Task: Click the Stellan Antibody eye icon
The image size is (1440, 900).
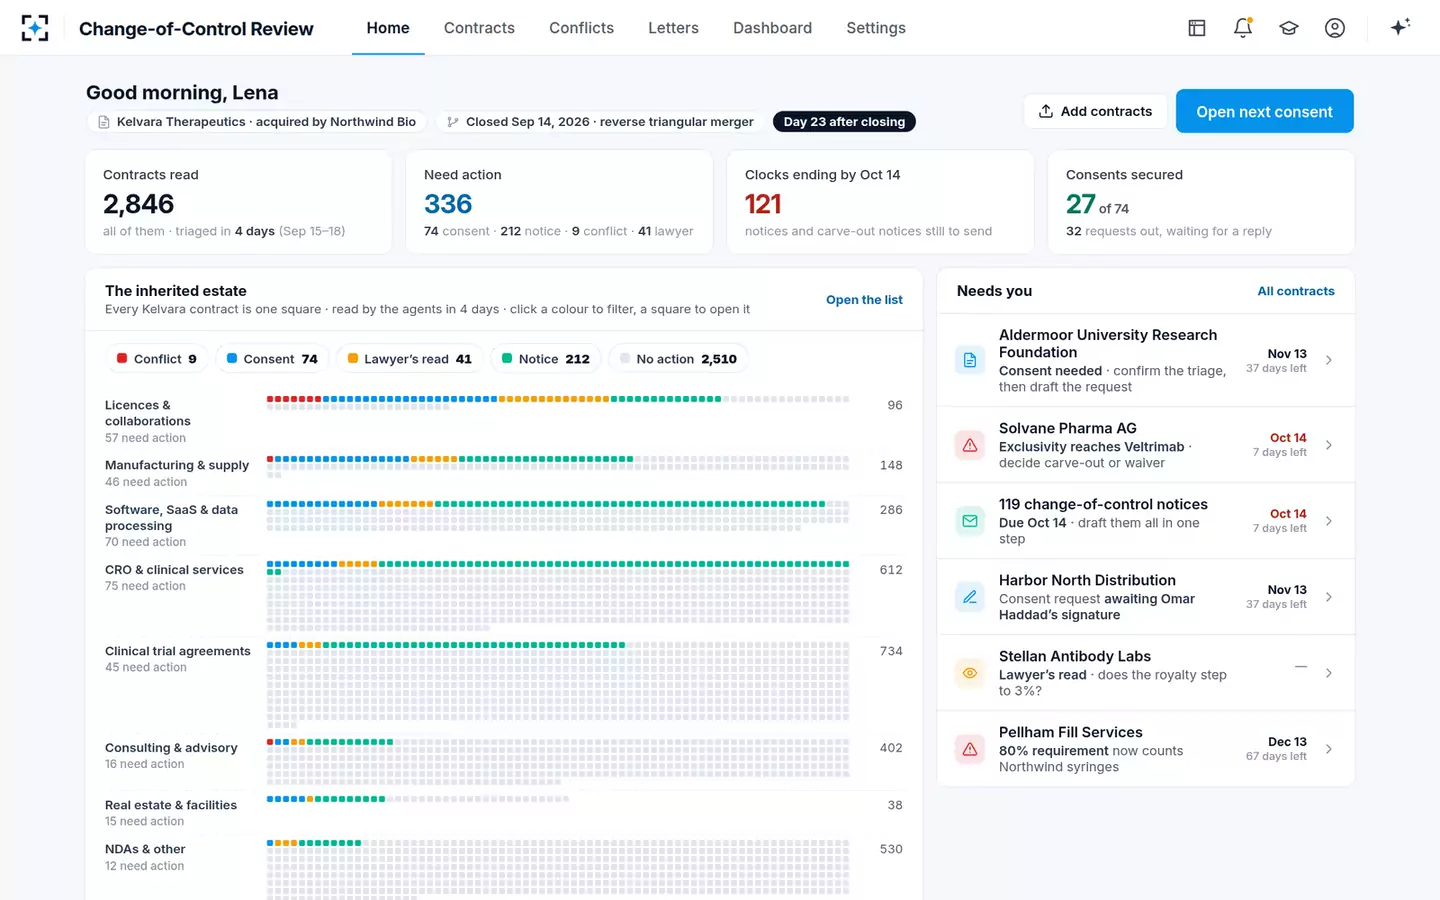Action: point(970,673)
